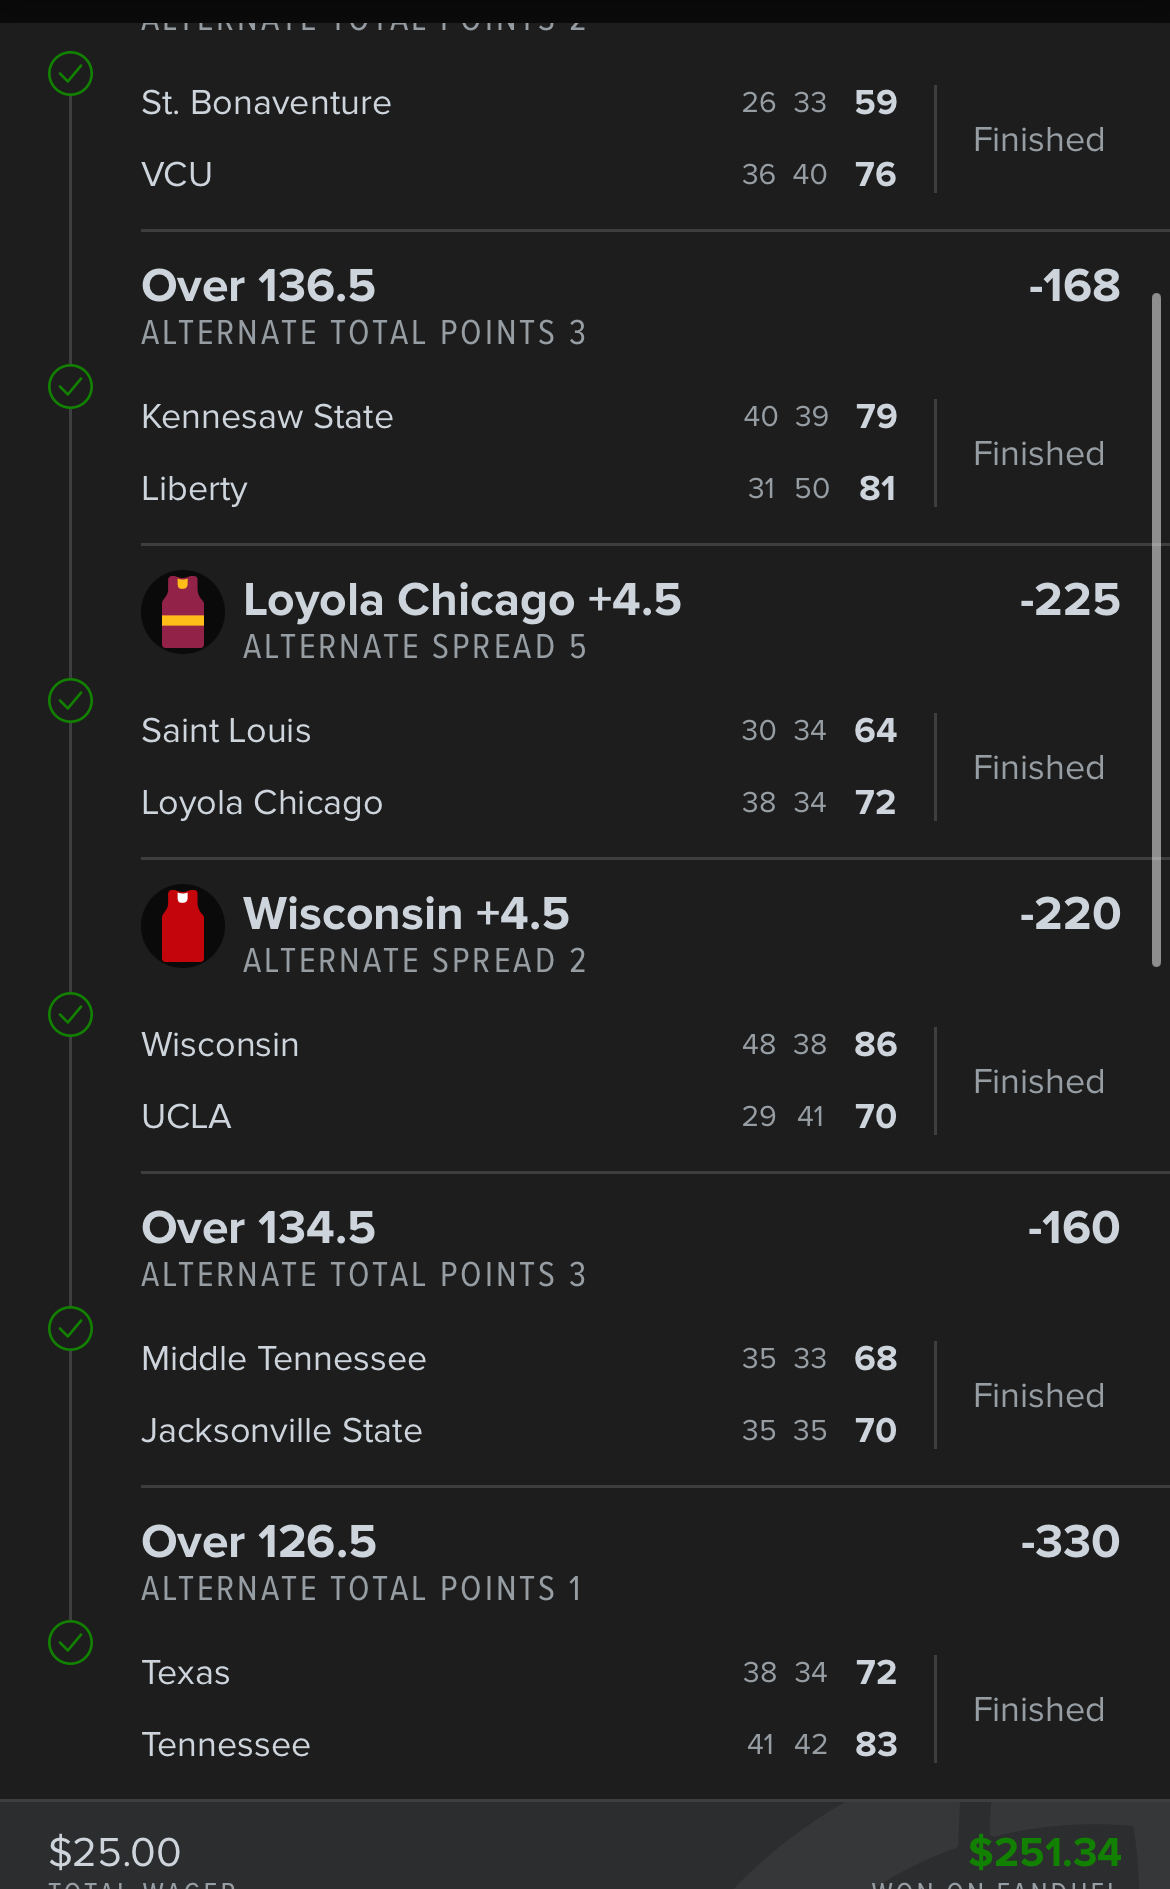Tap the -330 odds value
The height and width of the screenshot is (1889, 1170).
point(1069,1543)
